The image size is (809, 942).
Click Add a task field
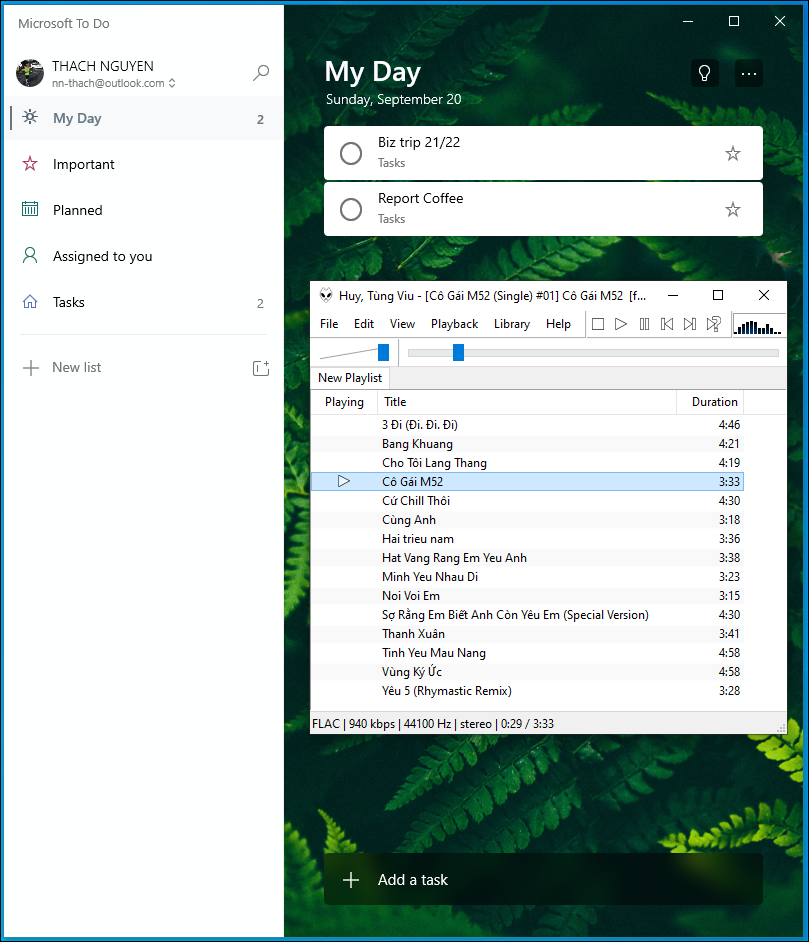[x=543, y=880]
